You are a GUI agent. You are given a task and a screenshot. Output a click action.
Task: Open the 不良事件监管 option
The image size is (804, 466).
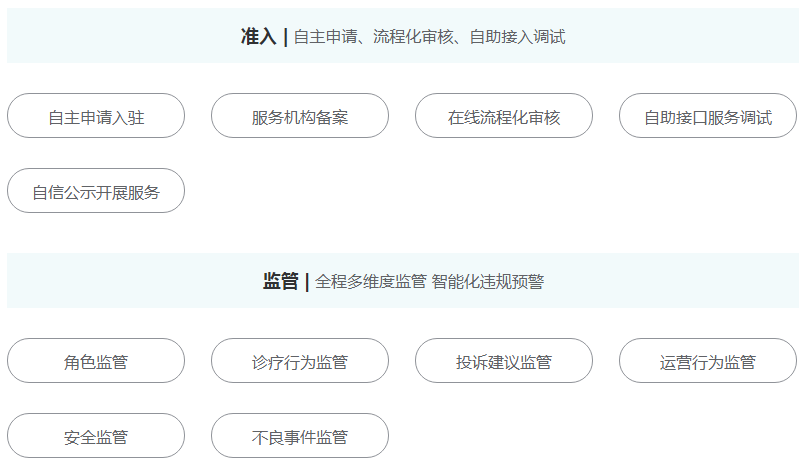click(x=300, y=436)
